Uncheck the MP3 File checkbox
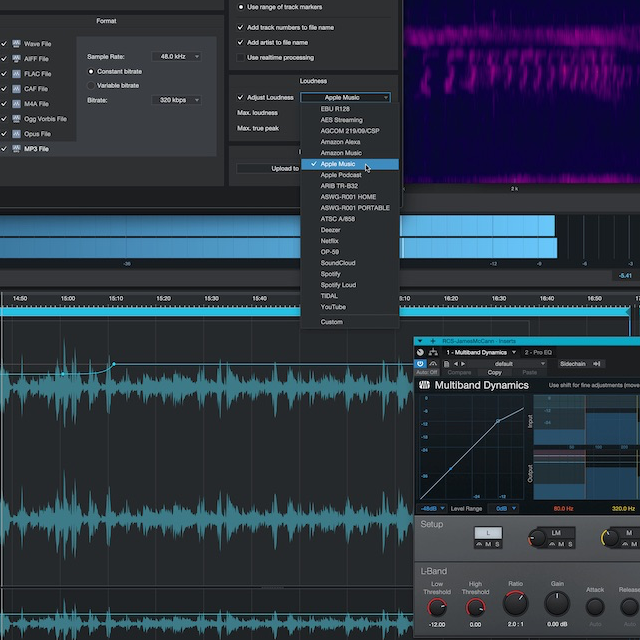This screenshot has width=640, height=640. click(x=4, y=149)
